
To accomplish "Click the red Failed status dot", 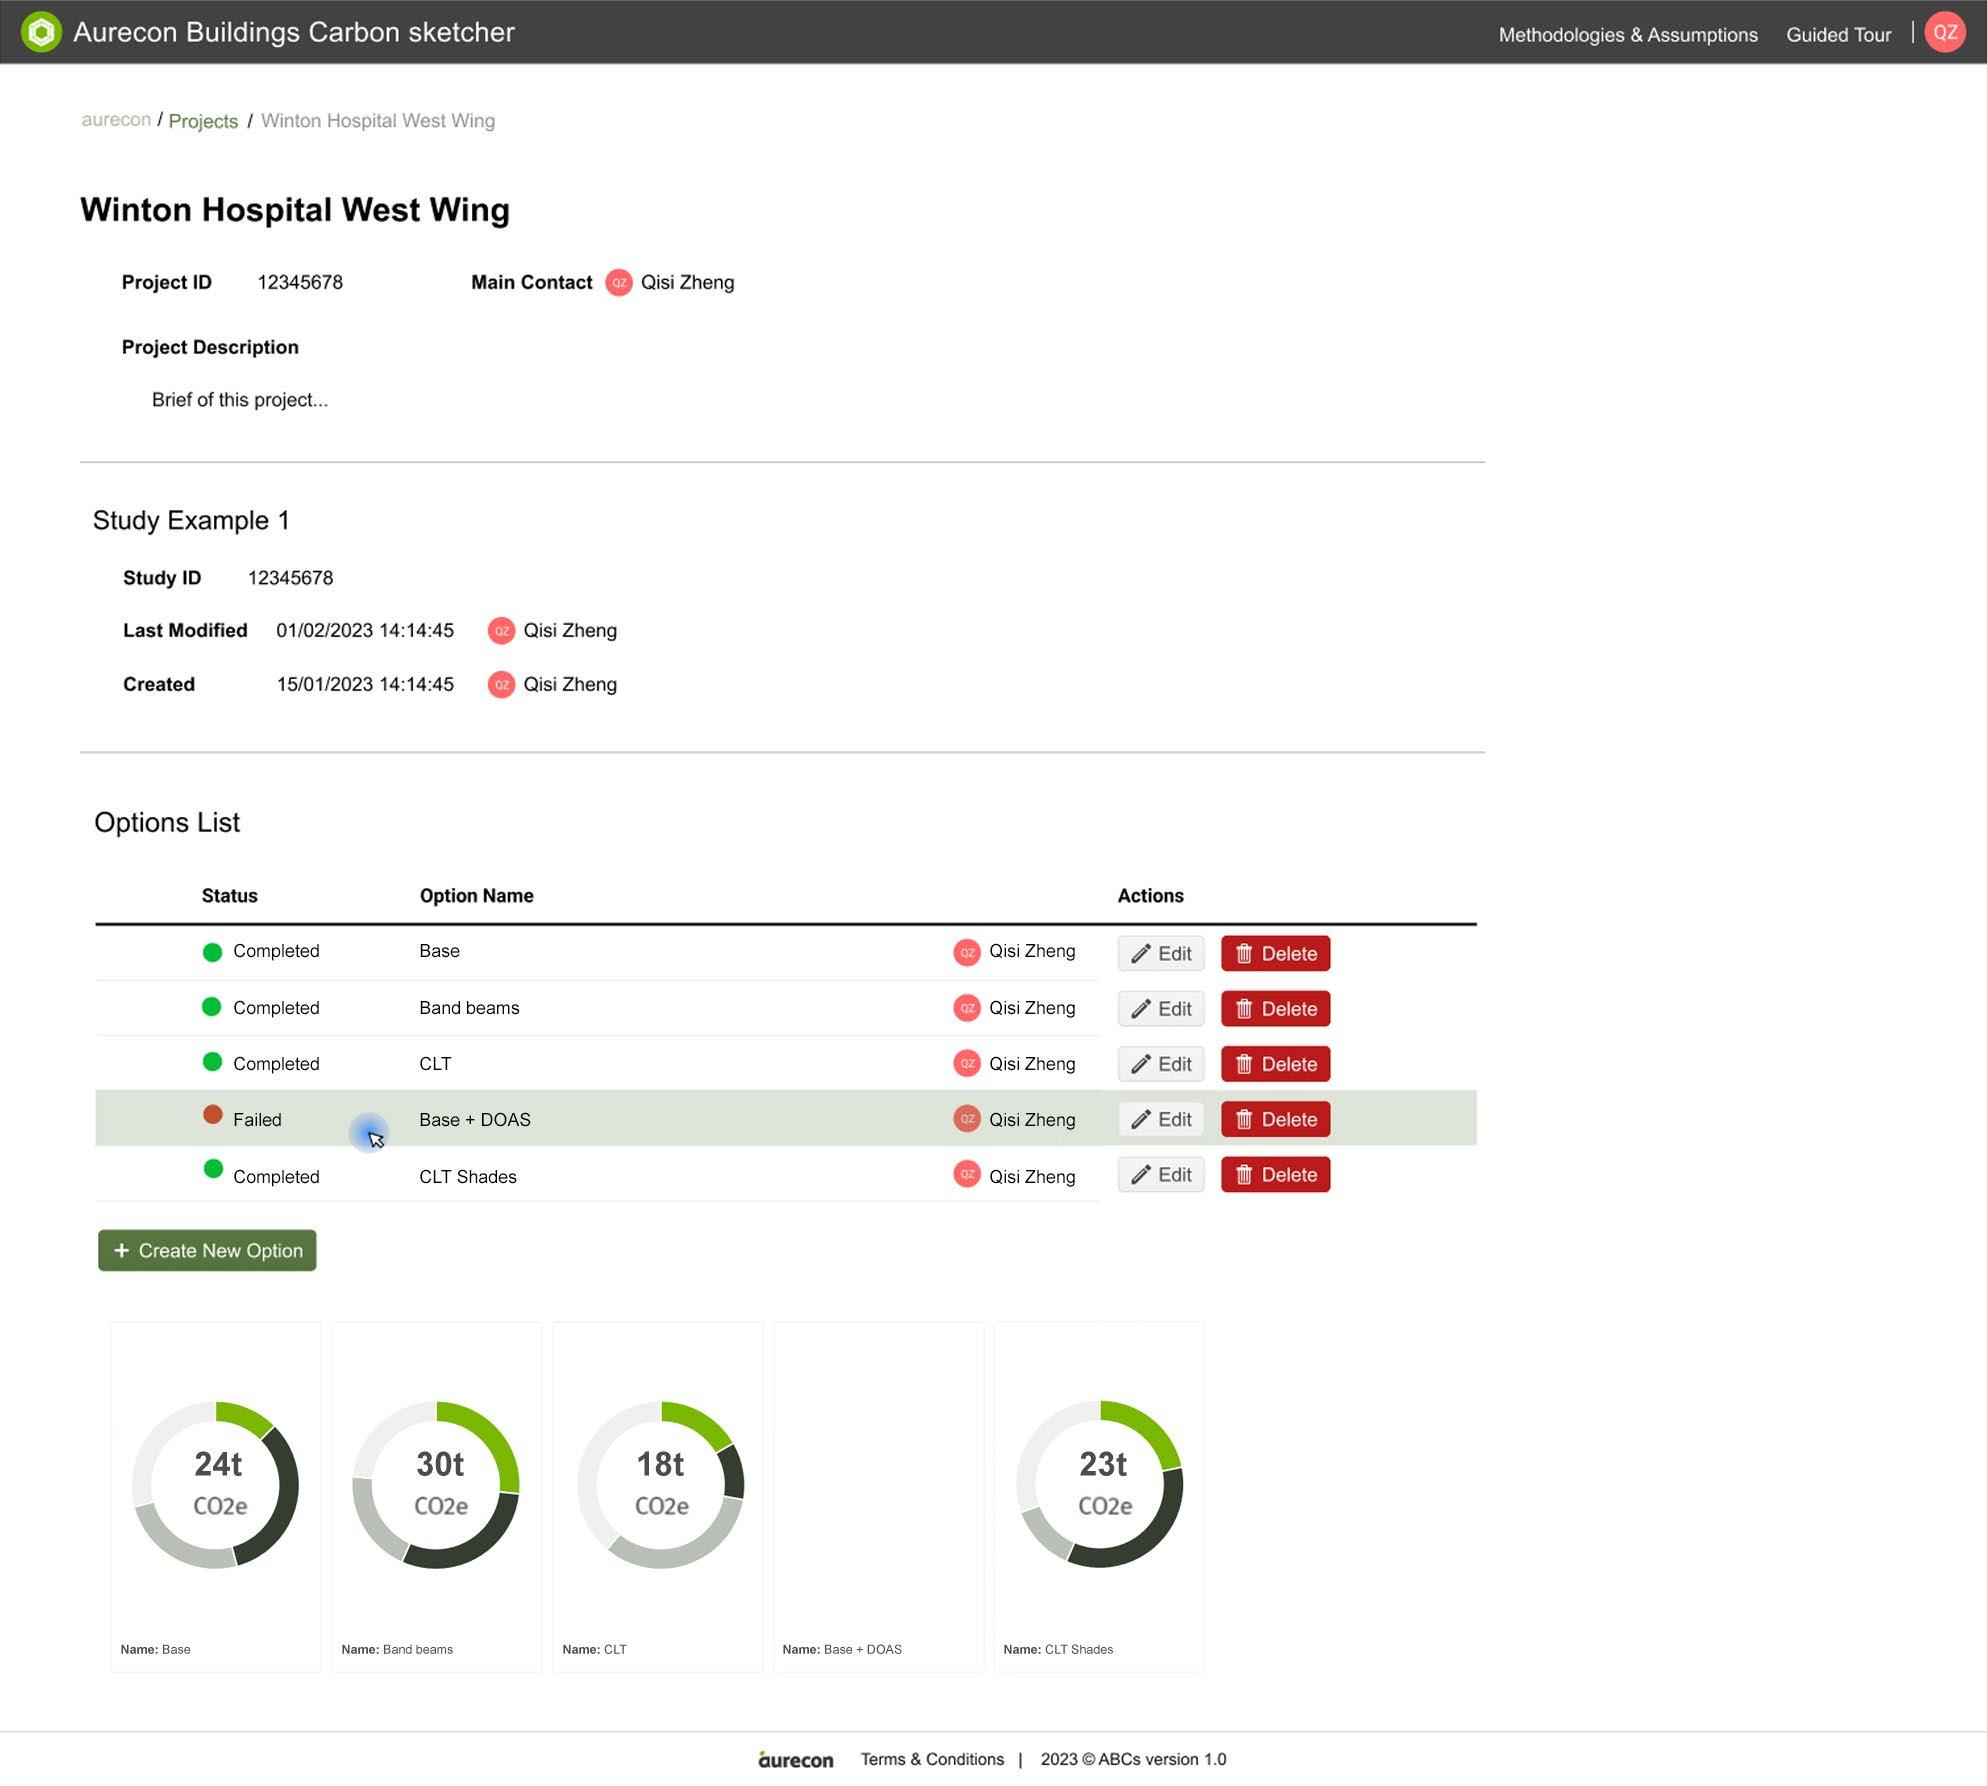I will point(212,1115).
